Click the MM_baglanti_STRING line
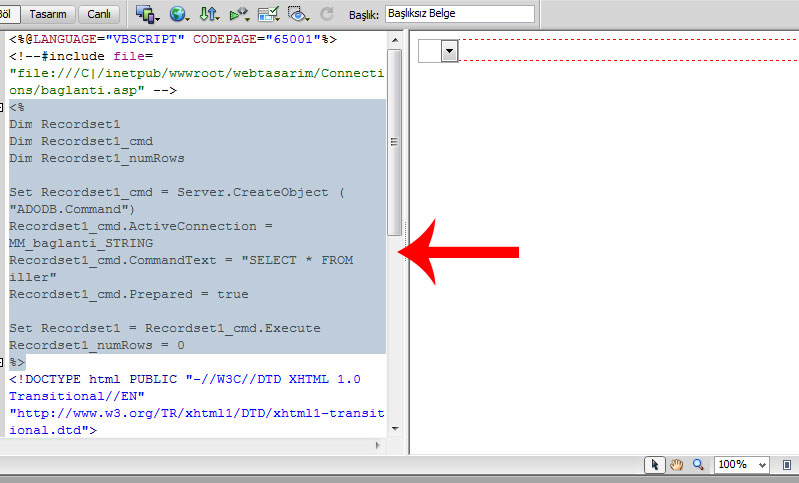Viewport: 799px width, 483px height. pyautogui.click(x=81, y=243)
